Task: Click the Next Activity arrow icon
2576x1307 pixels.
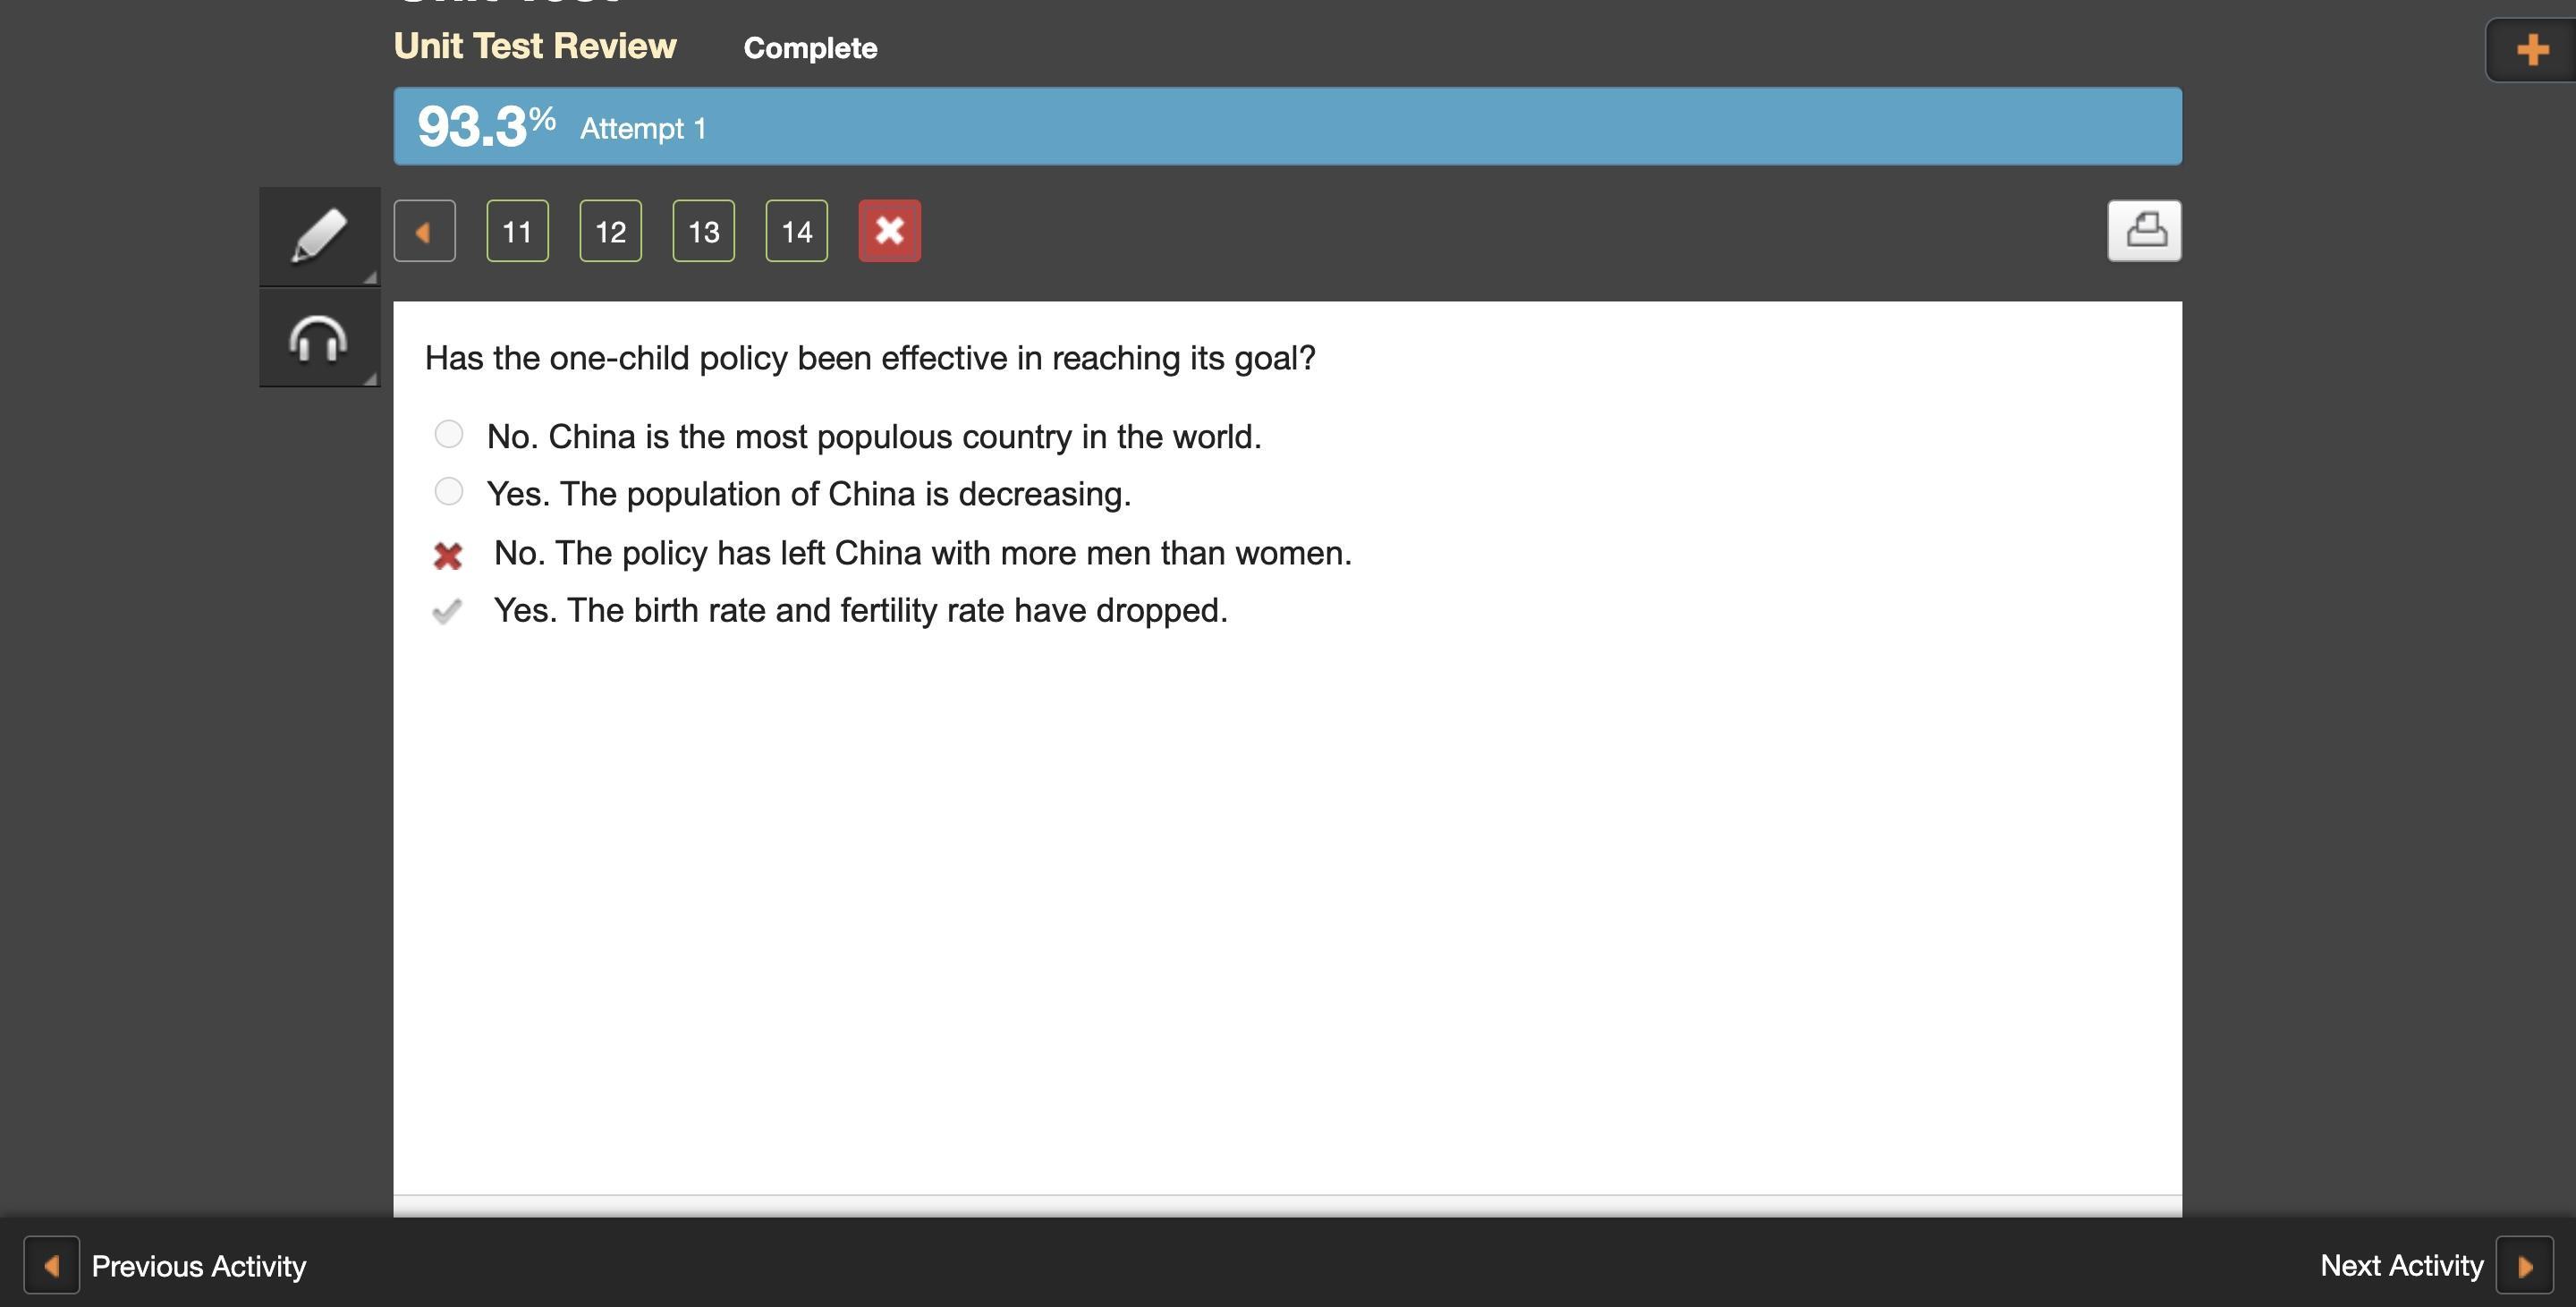Action: 2524,1266
